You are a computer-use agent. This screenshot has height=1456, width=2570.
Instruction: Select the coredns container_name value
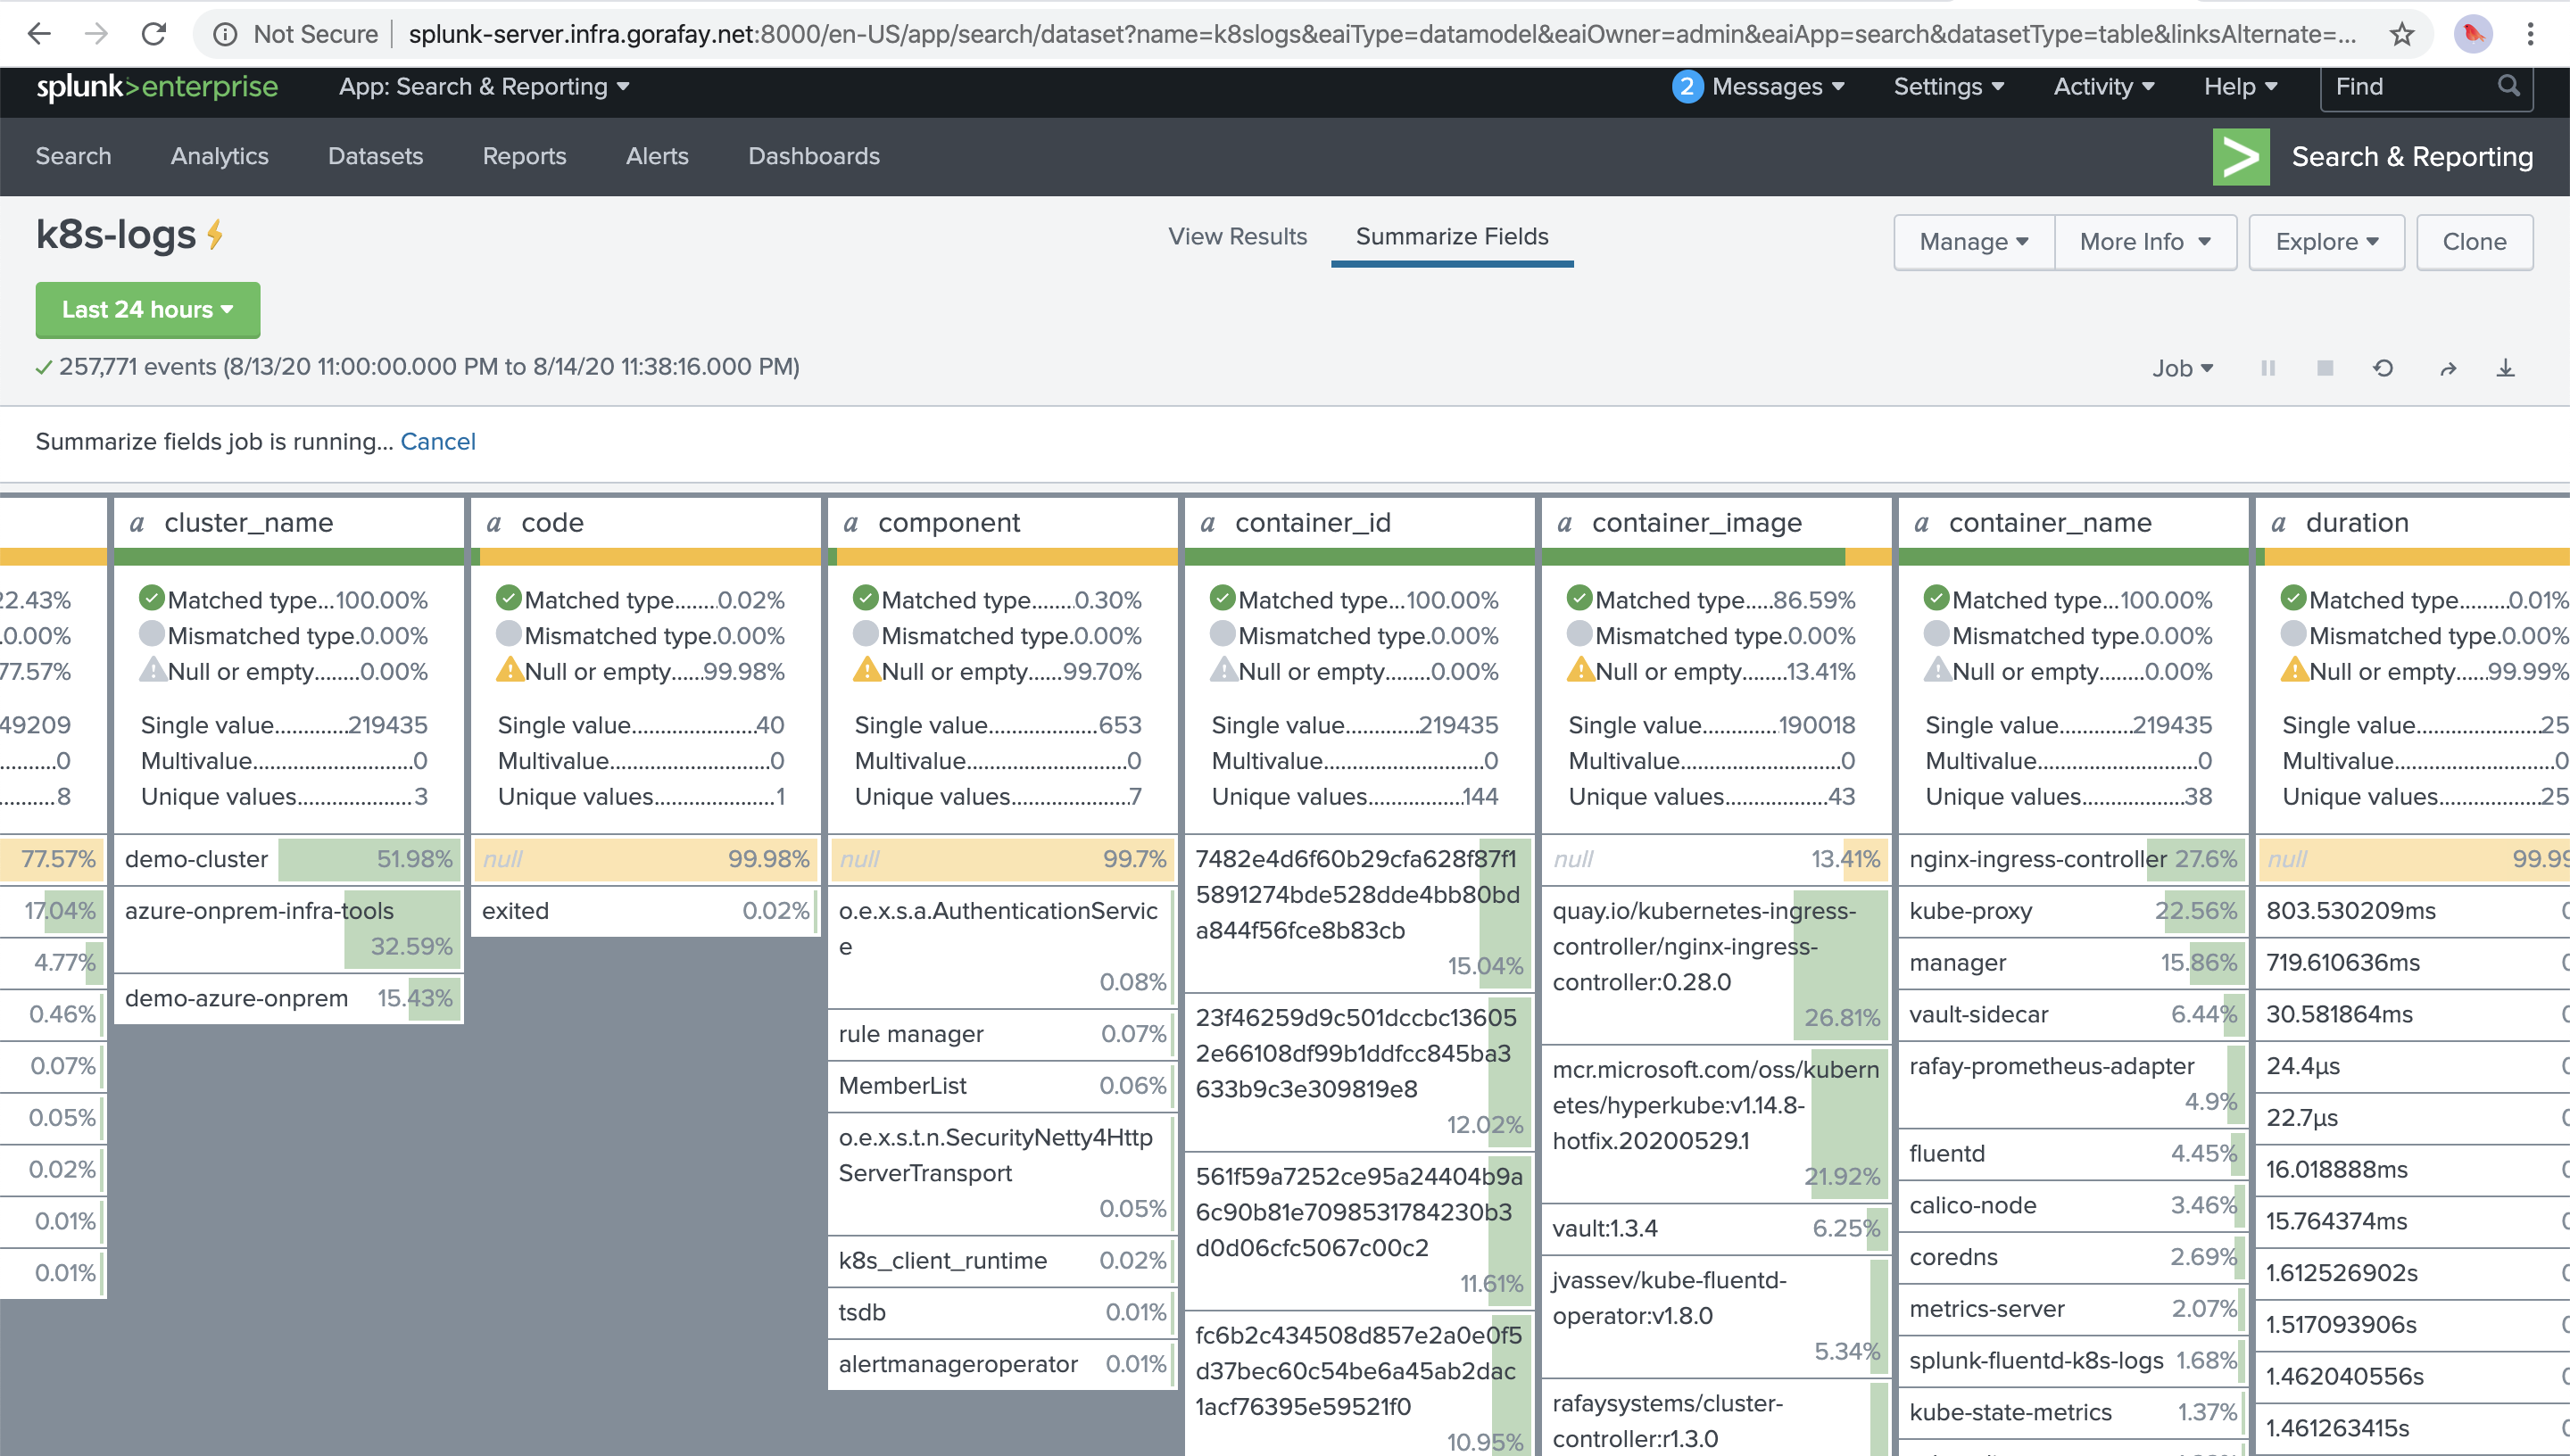coord(2073,1257)
